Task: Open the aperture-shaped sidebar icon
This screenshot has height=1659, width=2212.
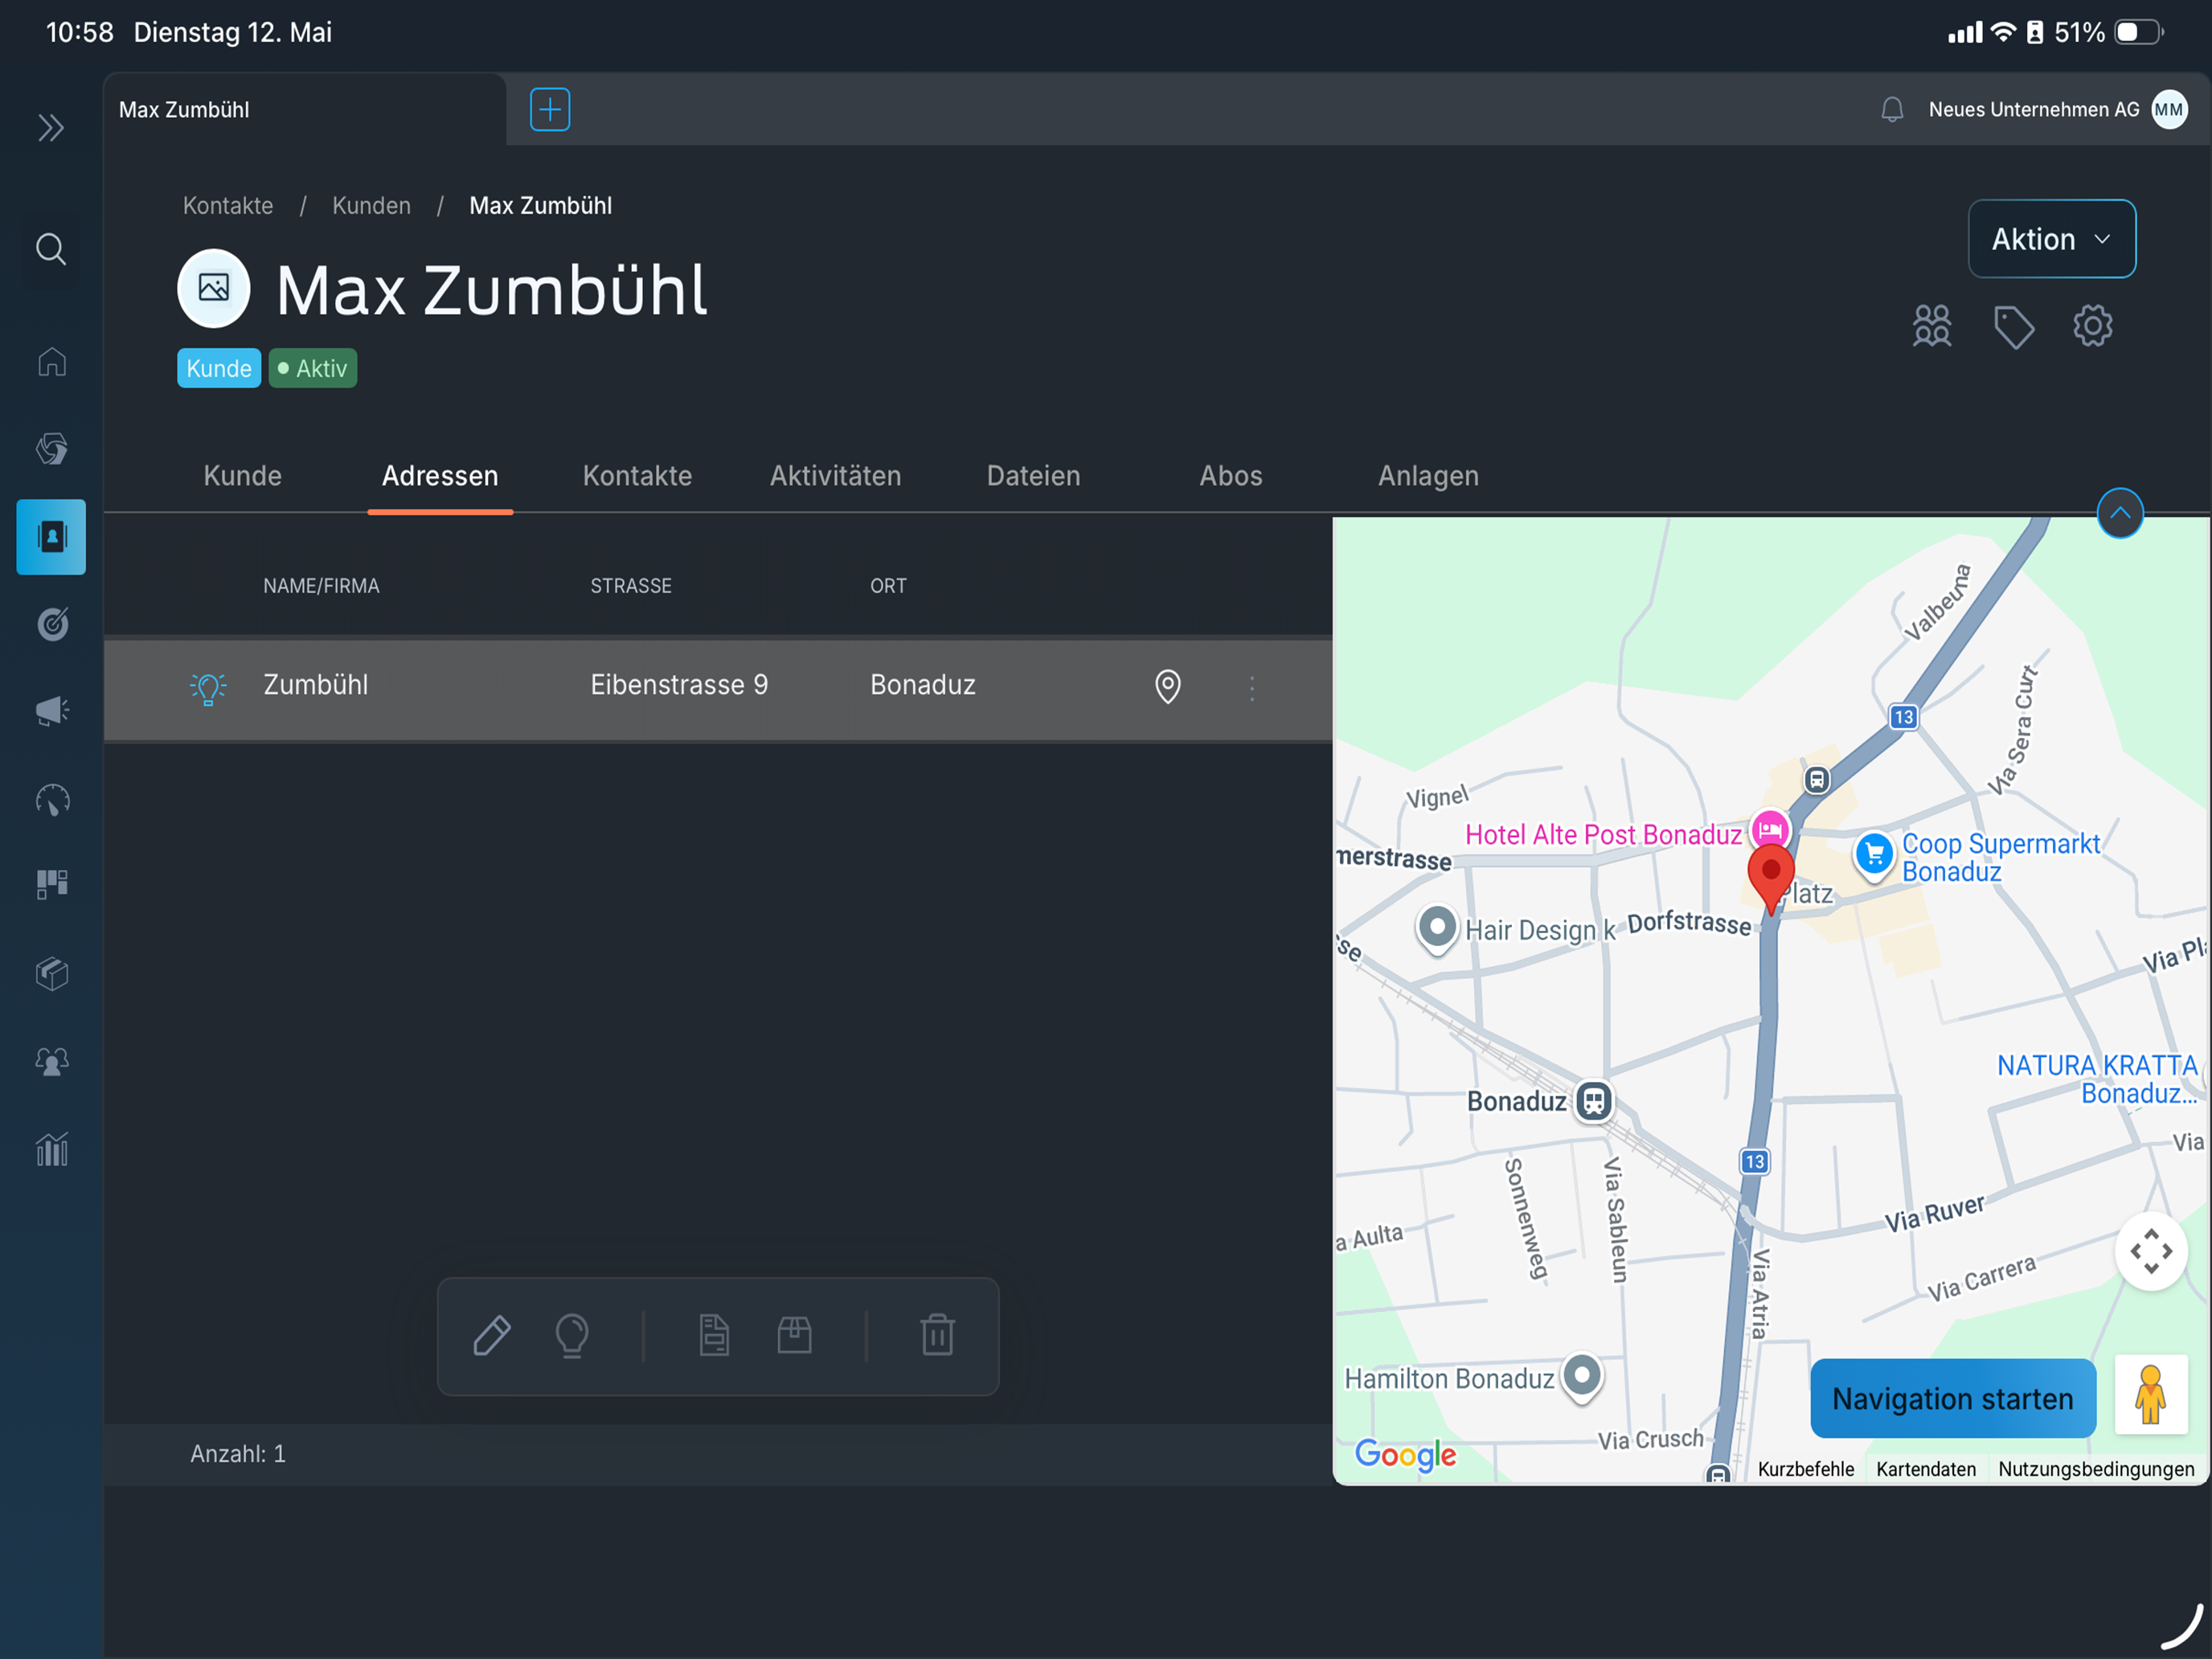Action: [x=52, y=449]
